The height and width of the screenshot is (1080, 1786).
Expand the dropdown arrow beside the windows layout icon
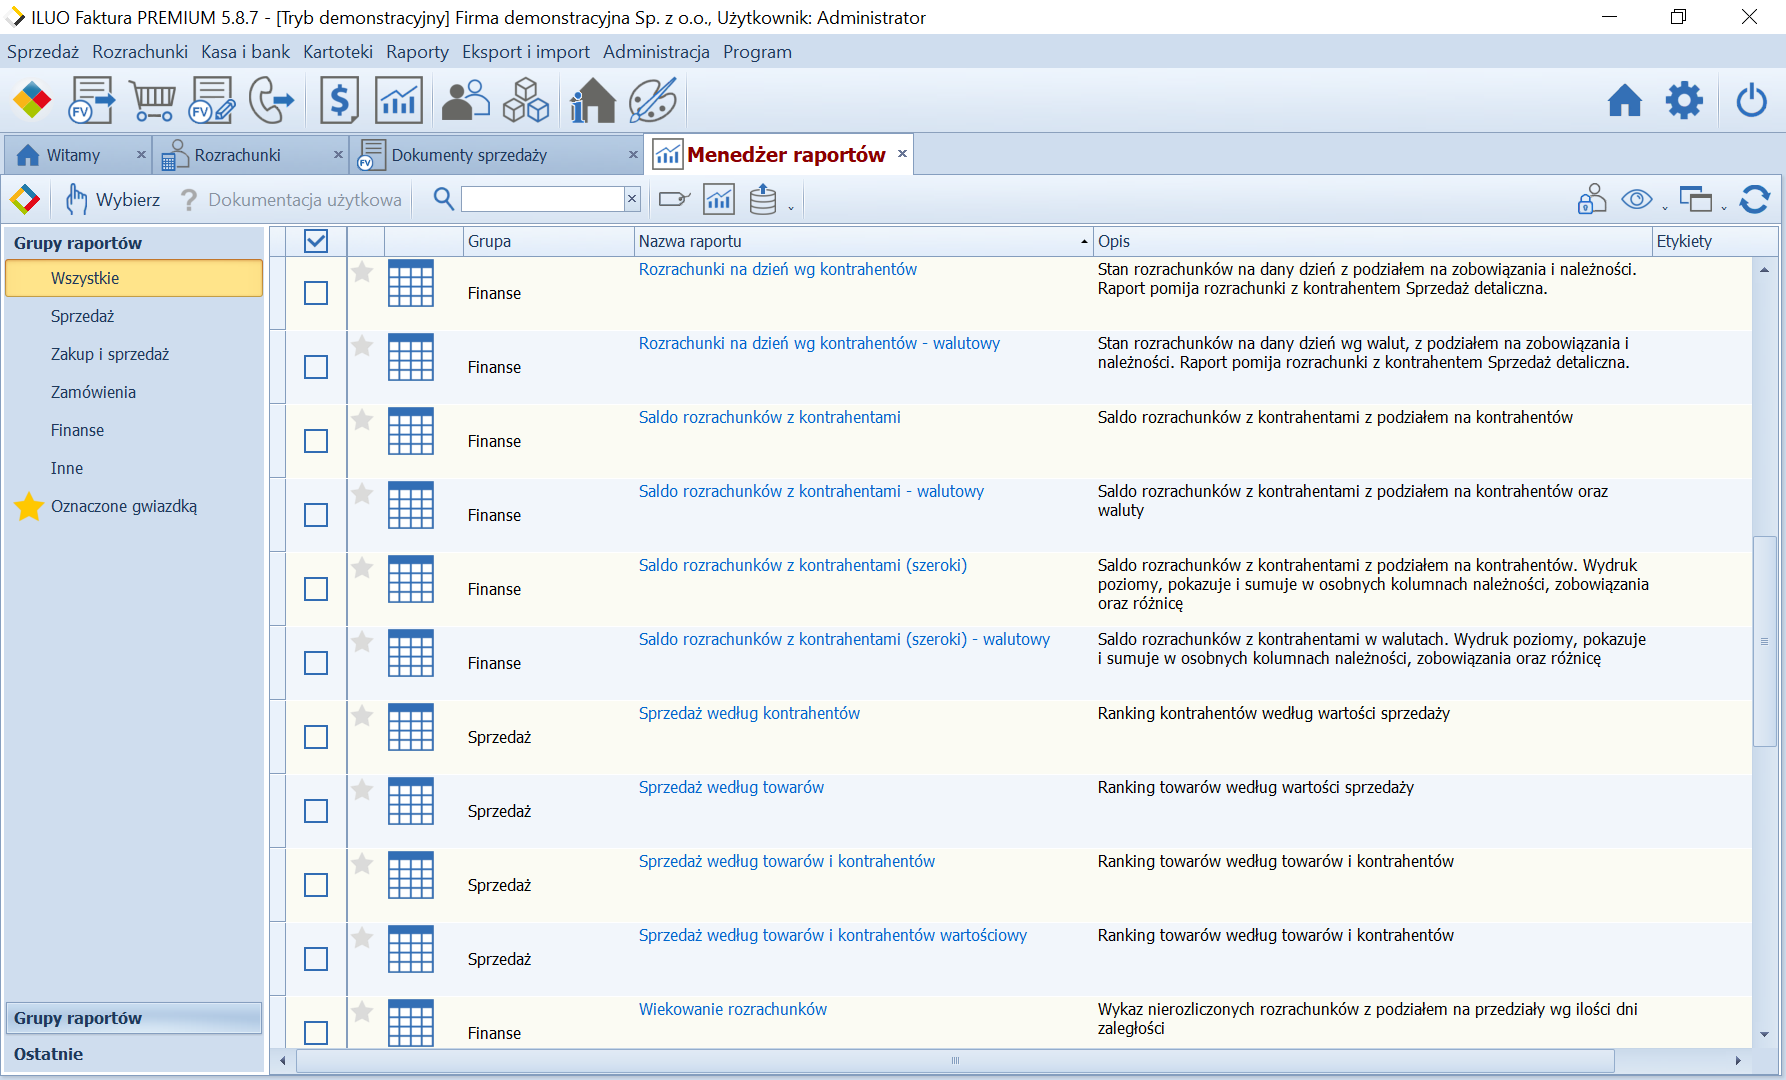point(1724,207)
